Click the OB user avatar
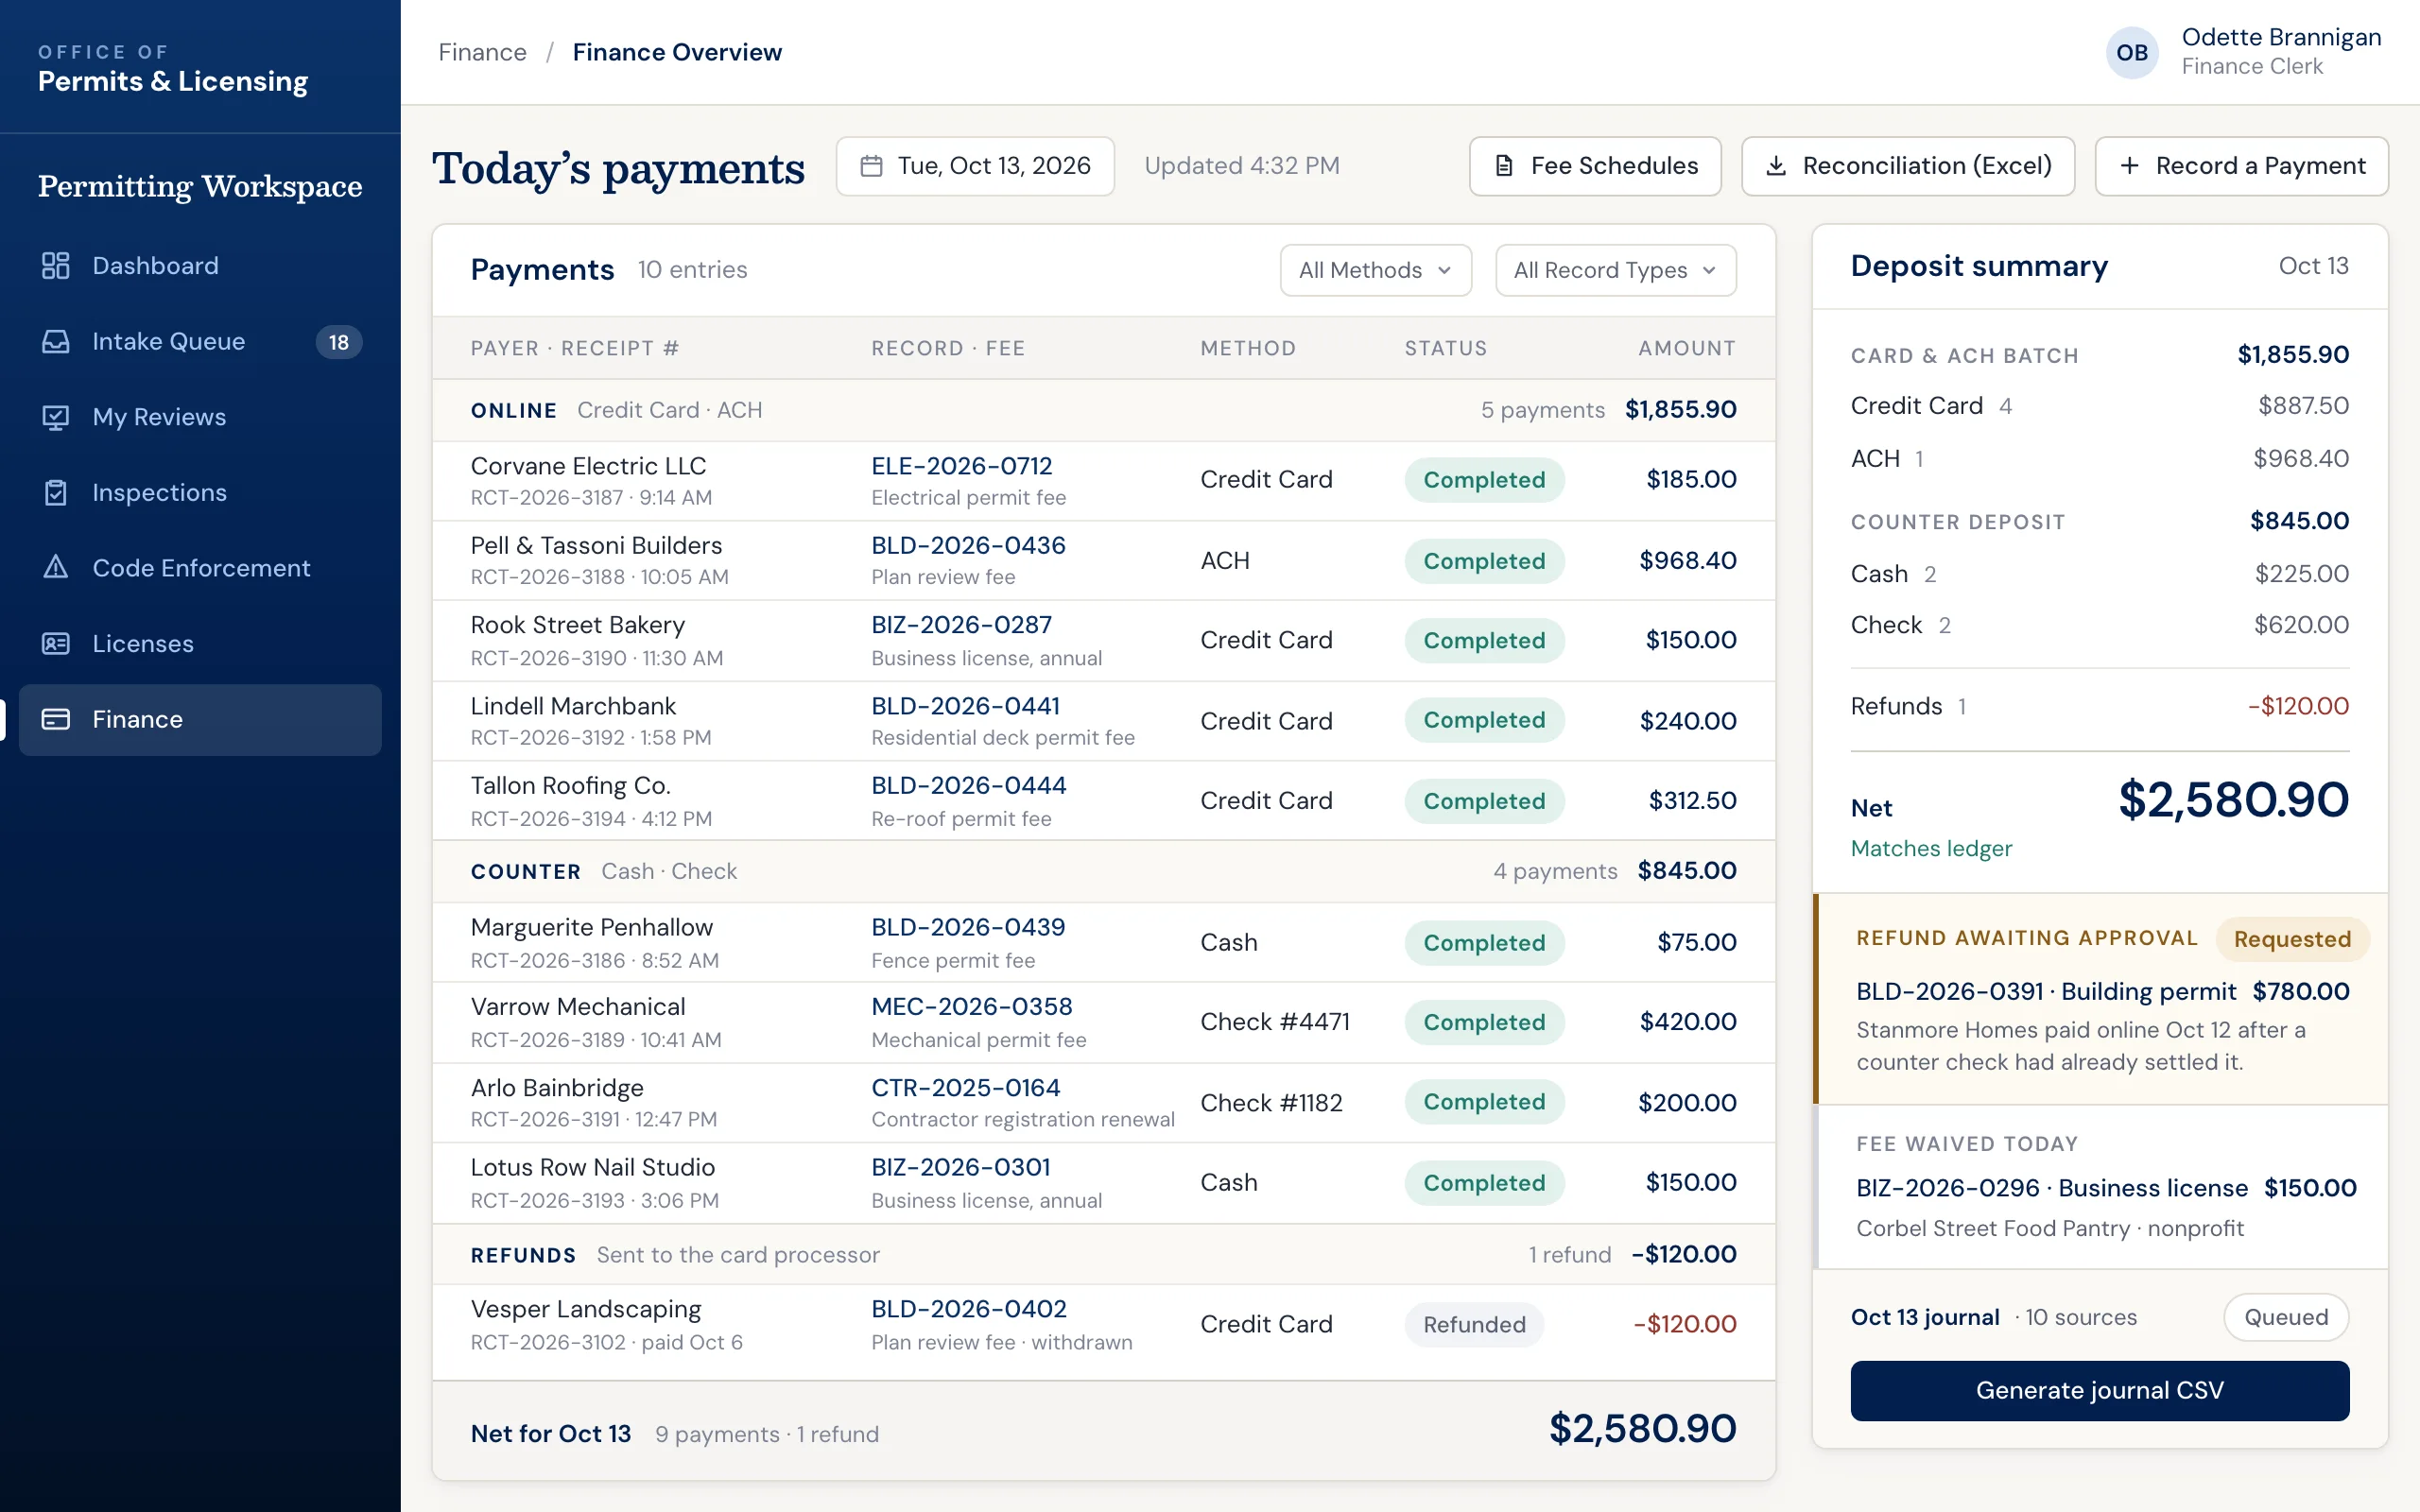This screenshot has height=1512, width=2420. pyautogui.click(x=2131, y=52)
